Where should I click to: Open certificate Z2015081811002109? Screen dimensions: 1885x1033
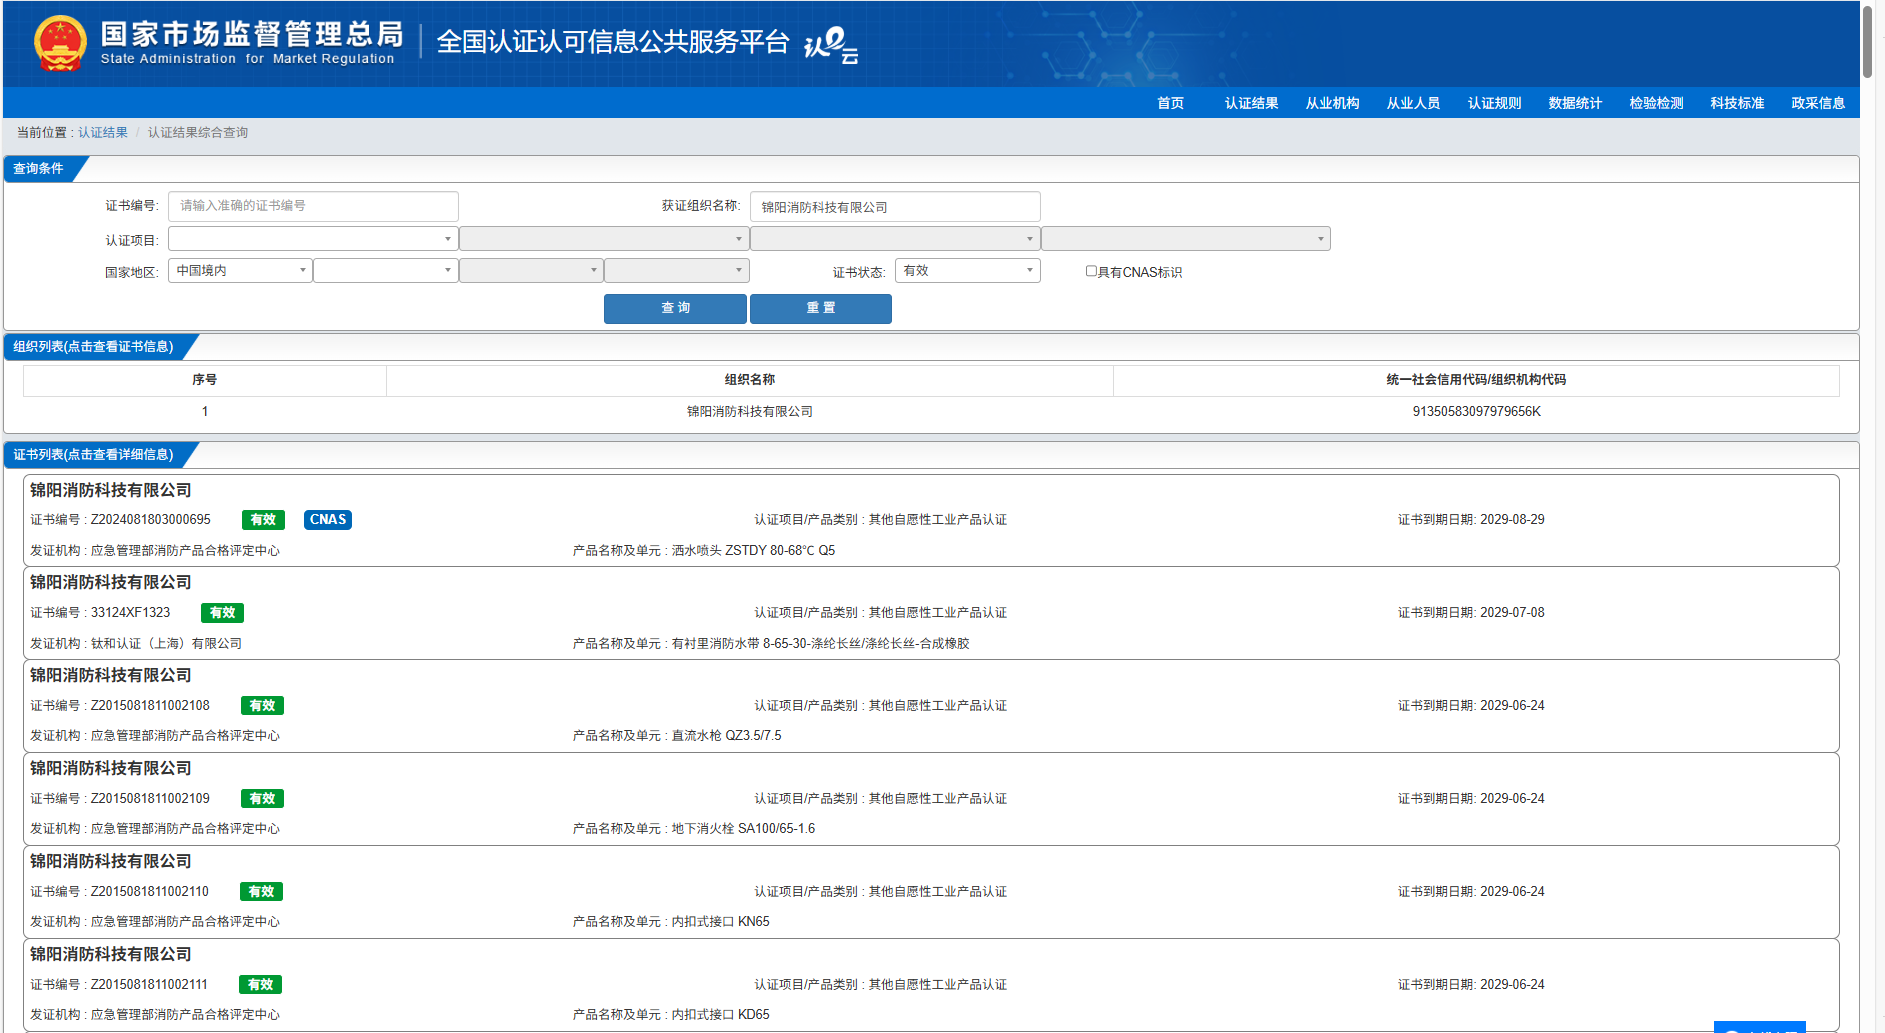click(931, 799)
